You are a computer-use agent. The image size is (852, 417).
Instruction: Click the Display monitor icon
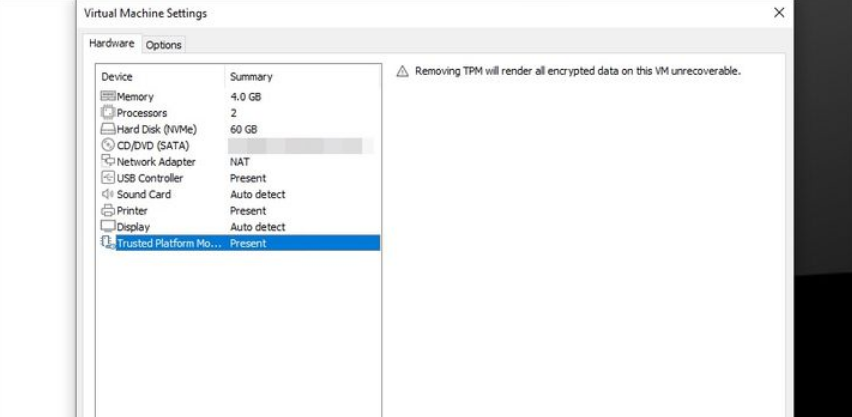pos(108,227)
